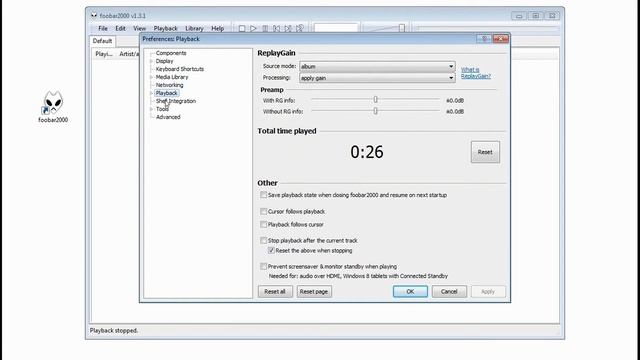Toggle Playback follows cursor checkbox

click(x=264, y=224)
